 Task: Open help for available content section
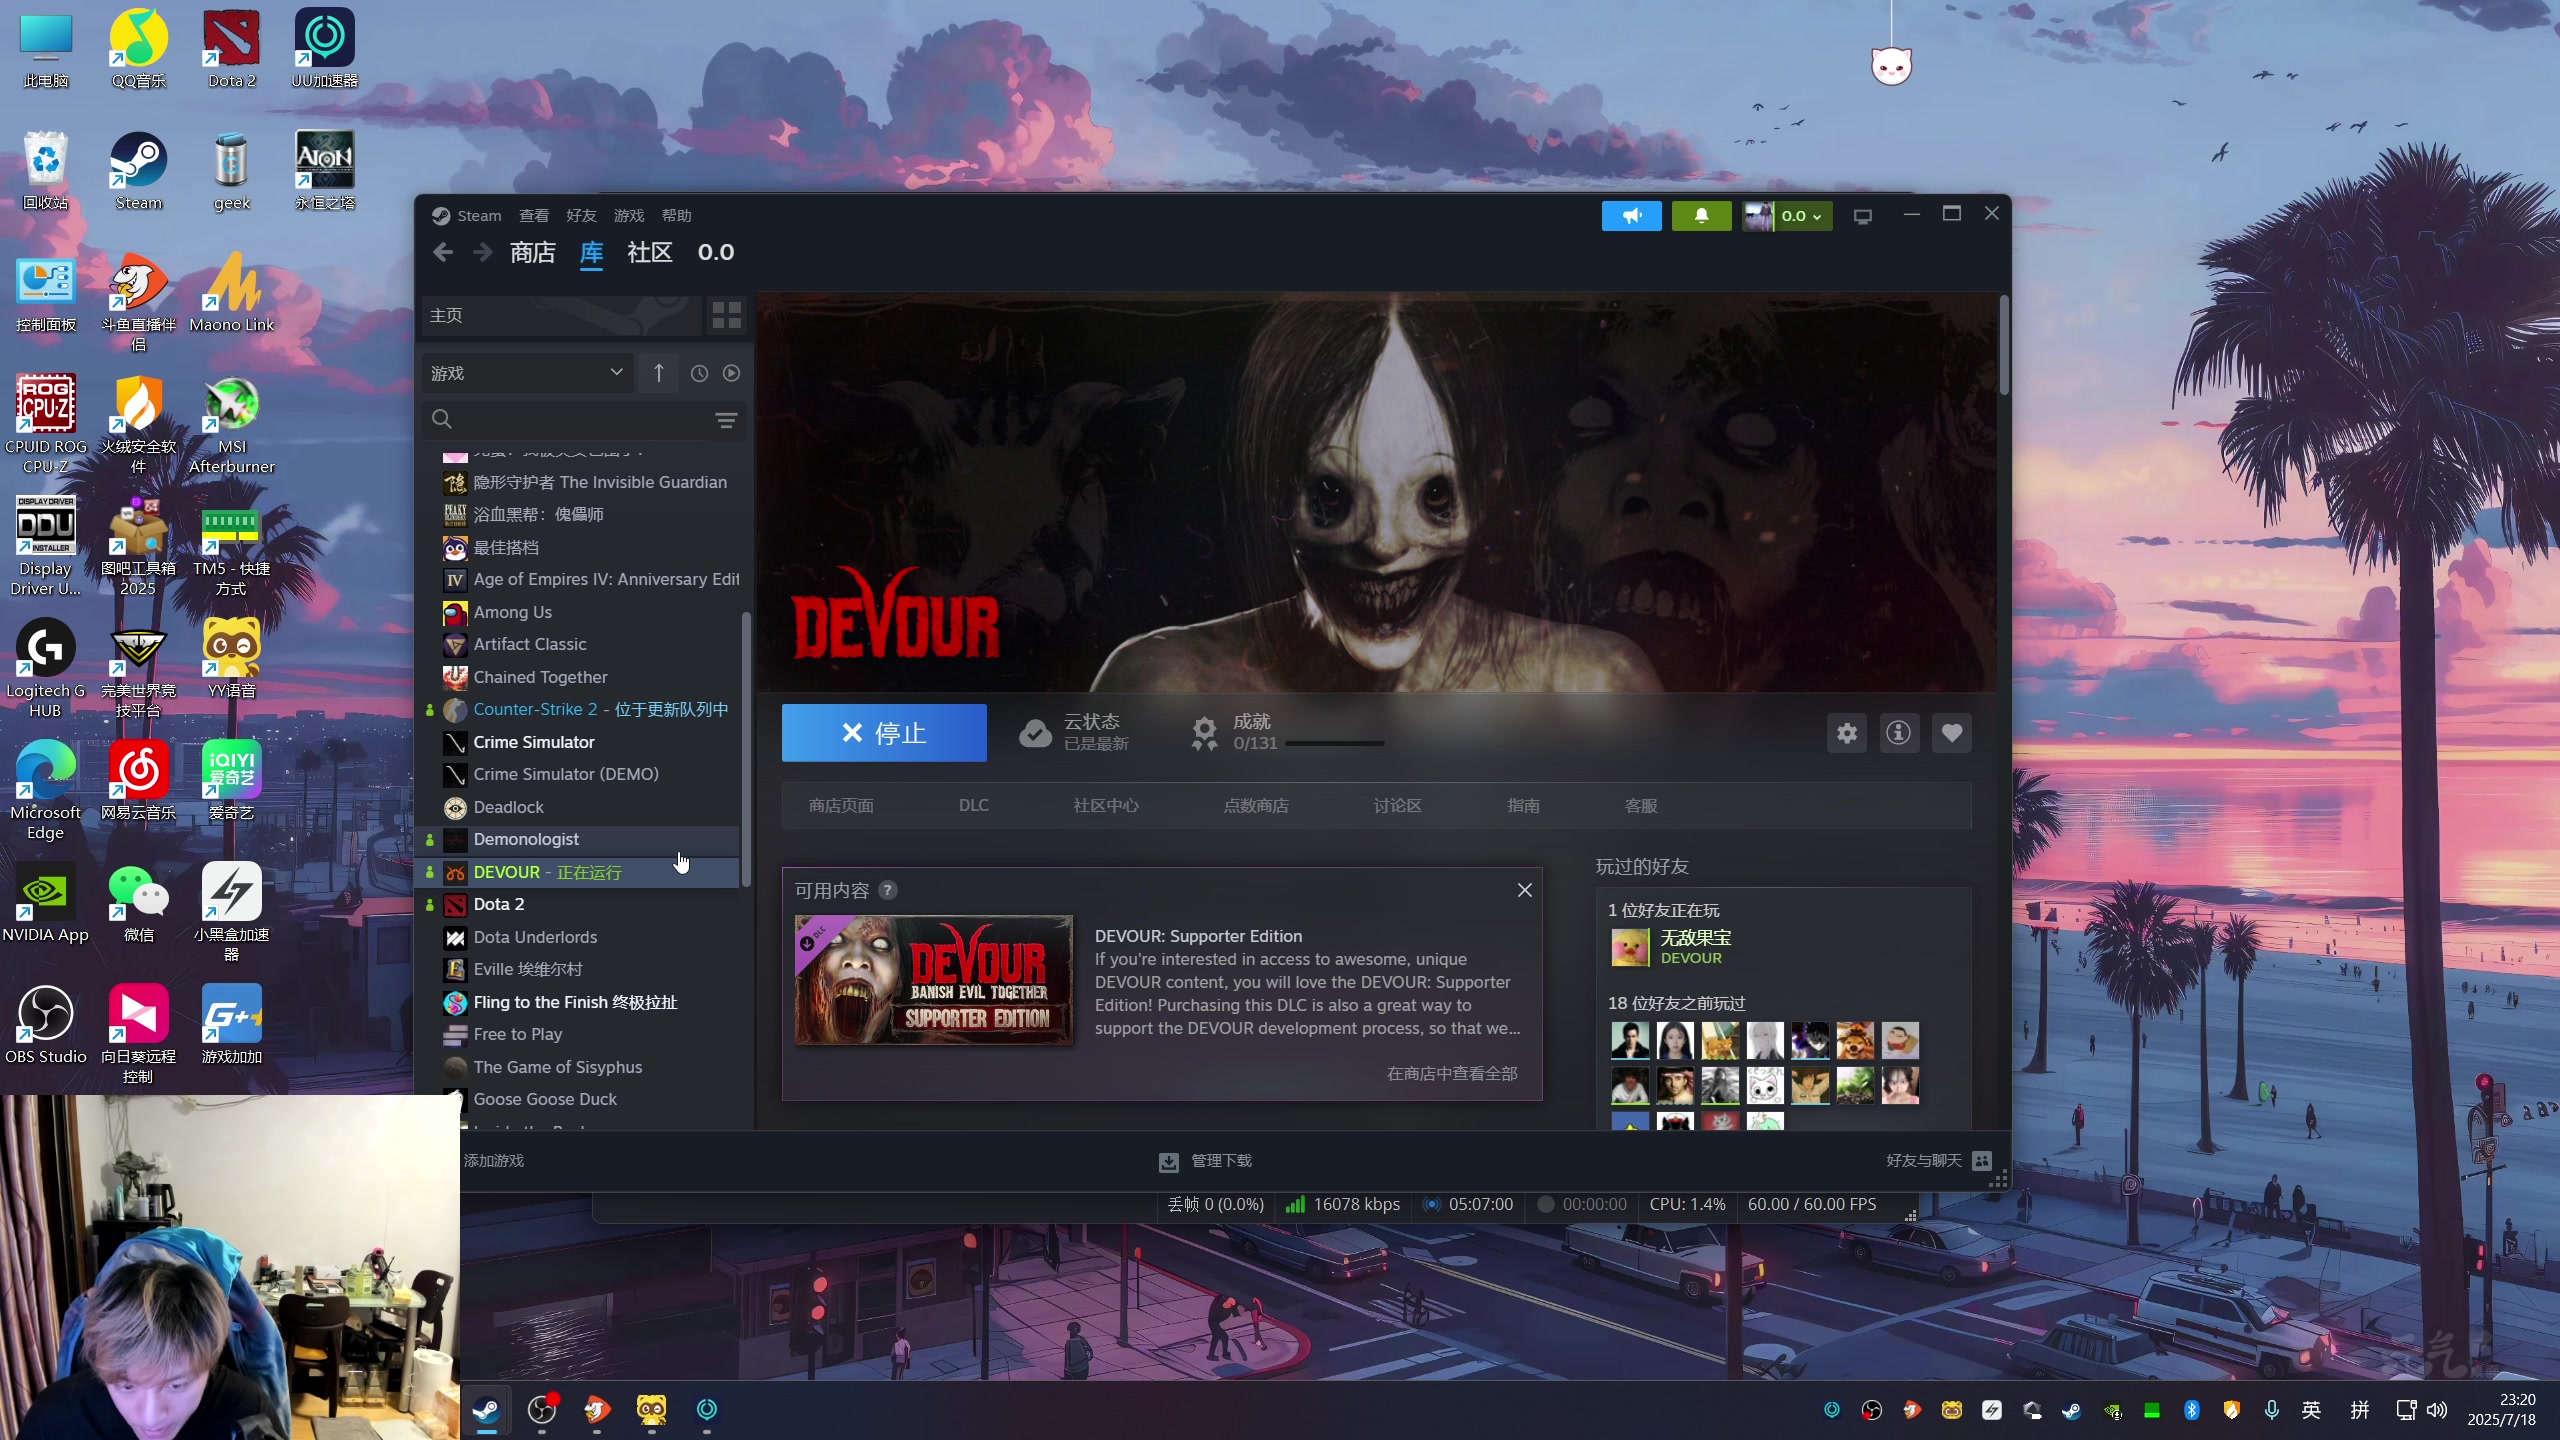tap(887, 890)
